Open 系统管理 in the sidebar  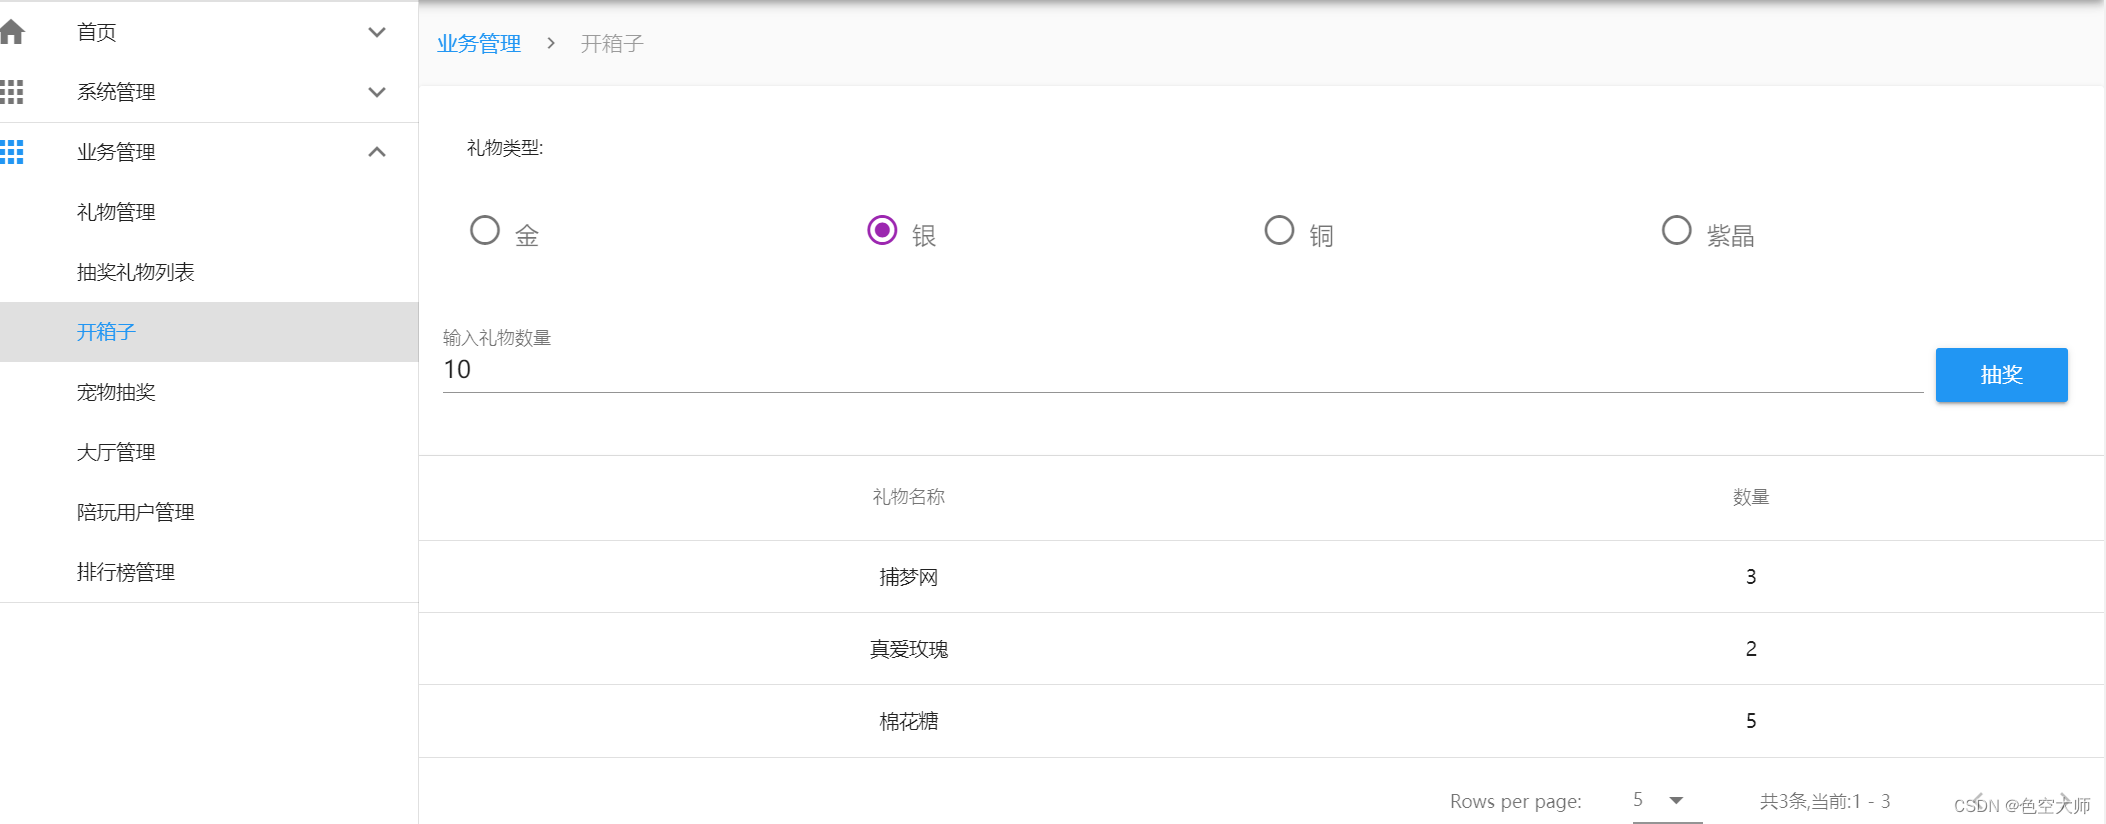[116, 92]
